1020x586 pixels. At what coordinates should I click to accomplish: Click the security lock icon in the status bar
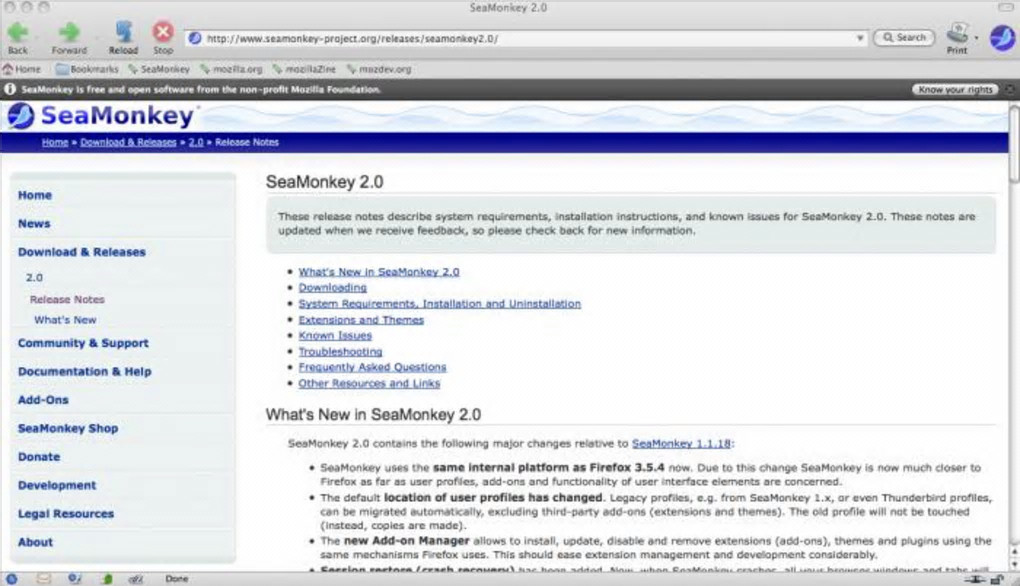click(996, 579)
